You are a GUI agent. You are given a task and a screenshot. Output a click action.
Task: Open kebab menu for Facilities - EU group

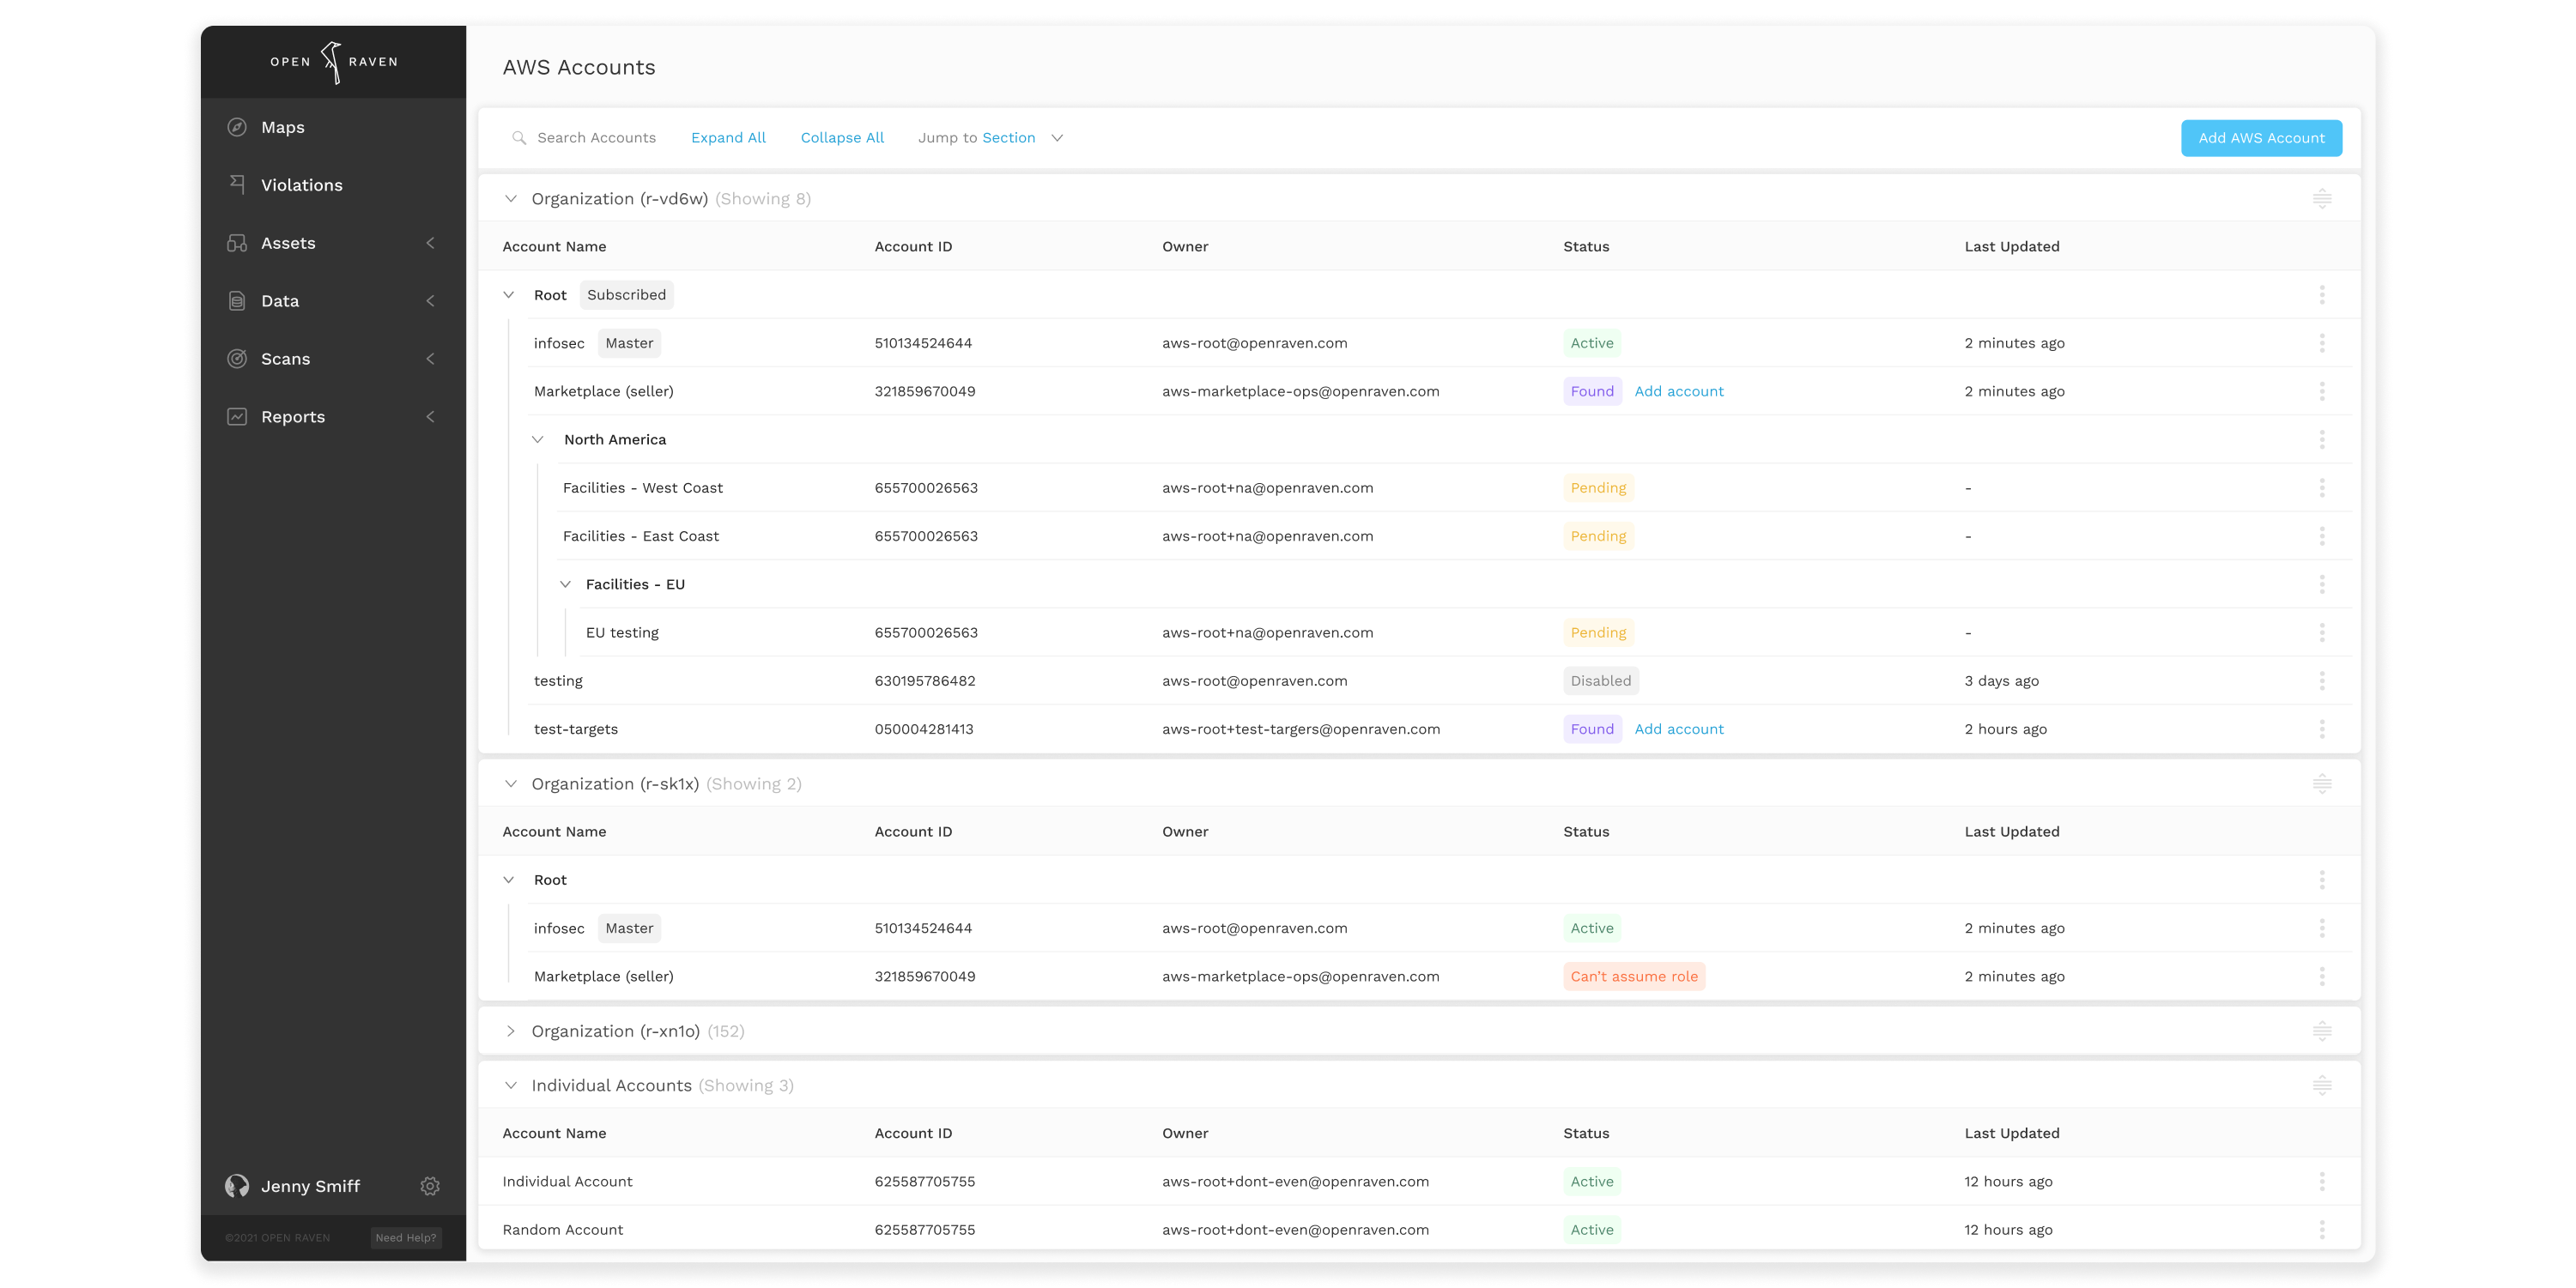(x=2322, y=585)
